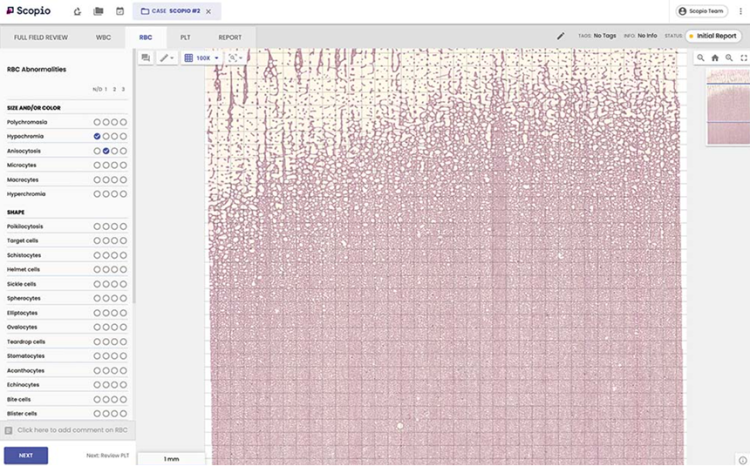
Task: Click the edit pencil icon beside Tags
Action: [561, 36]
